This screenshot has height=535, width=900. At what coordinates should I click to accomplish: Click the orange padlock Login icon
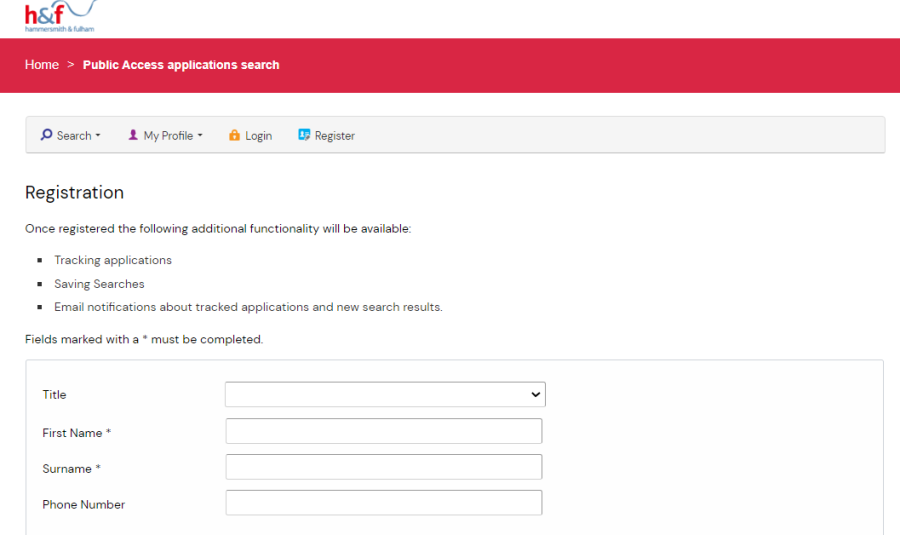pyautogui.click(x=234, y=135)
